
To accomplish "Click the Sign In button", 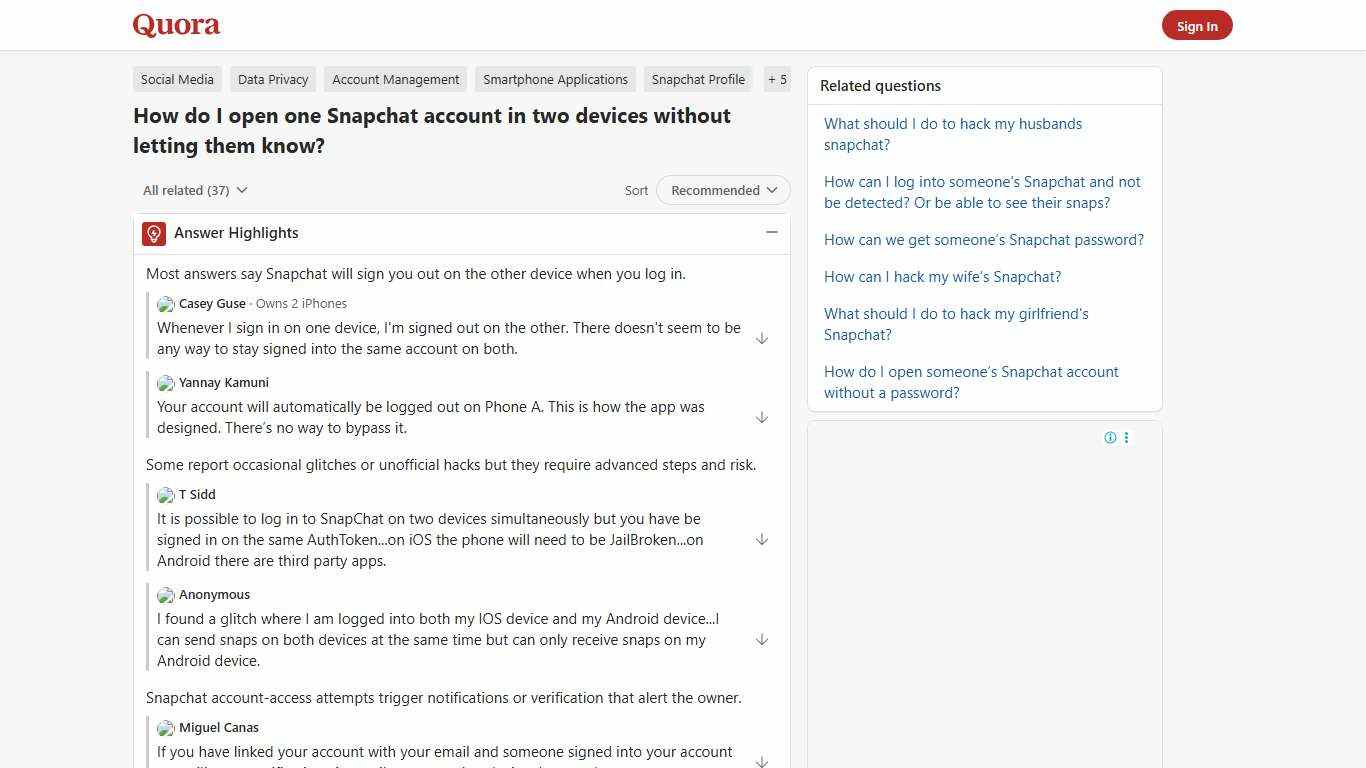I will point(1197,25).
